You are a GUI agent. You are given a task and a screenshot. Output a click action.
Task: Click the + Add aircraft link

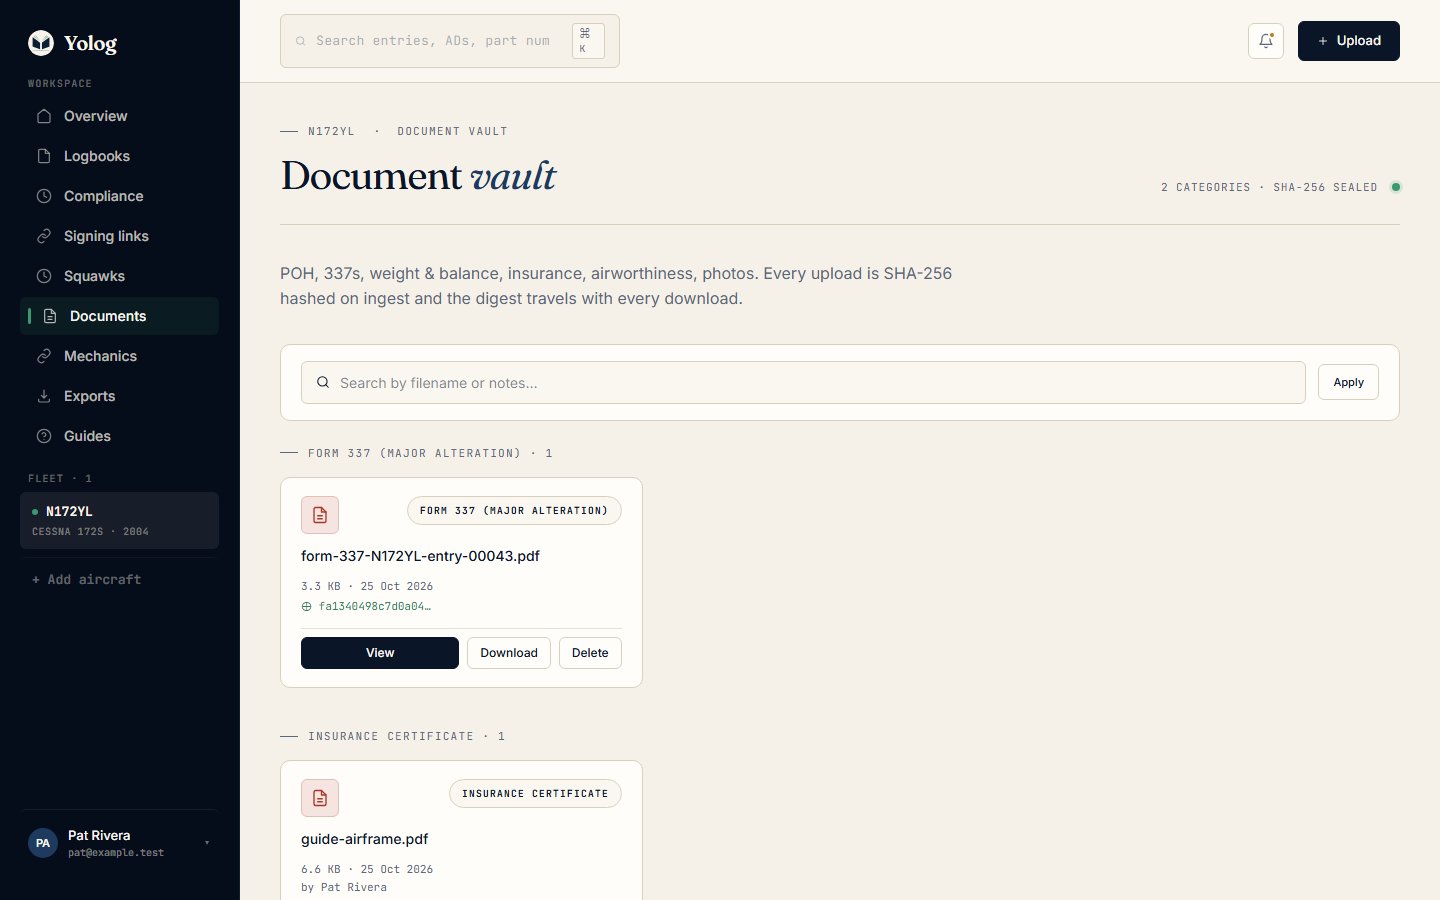click(x=87, y=579)
